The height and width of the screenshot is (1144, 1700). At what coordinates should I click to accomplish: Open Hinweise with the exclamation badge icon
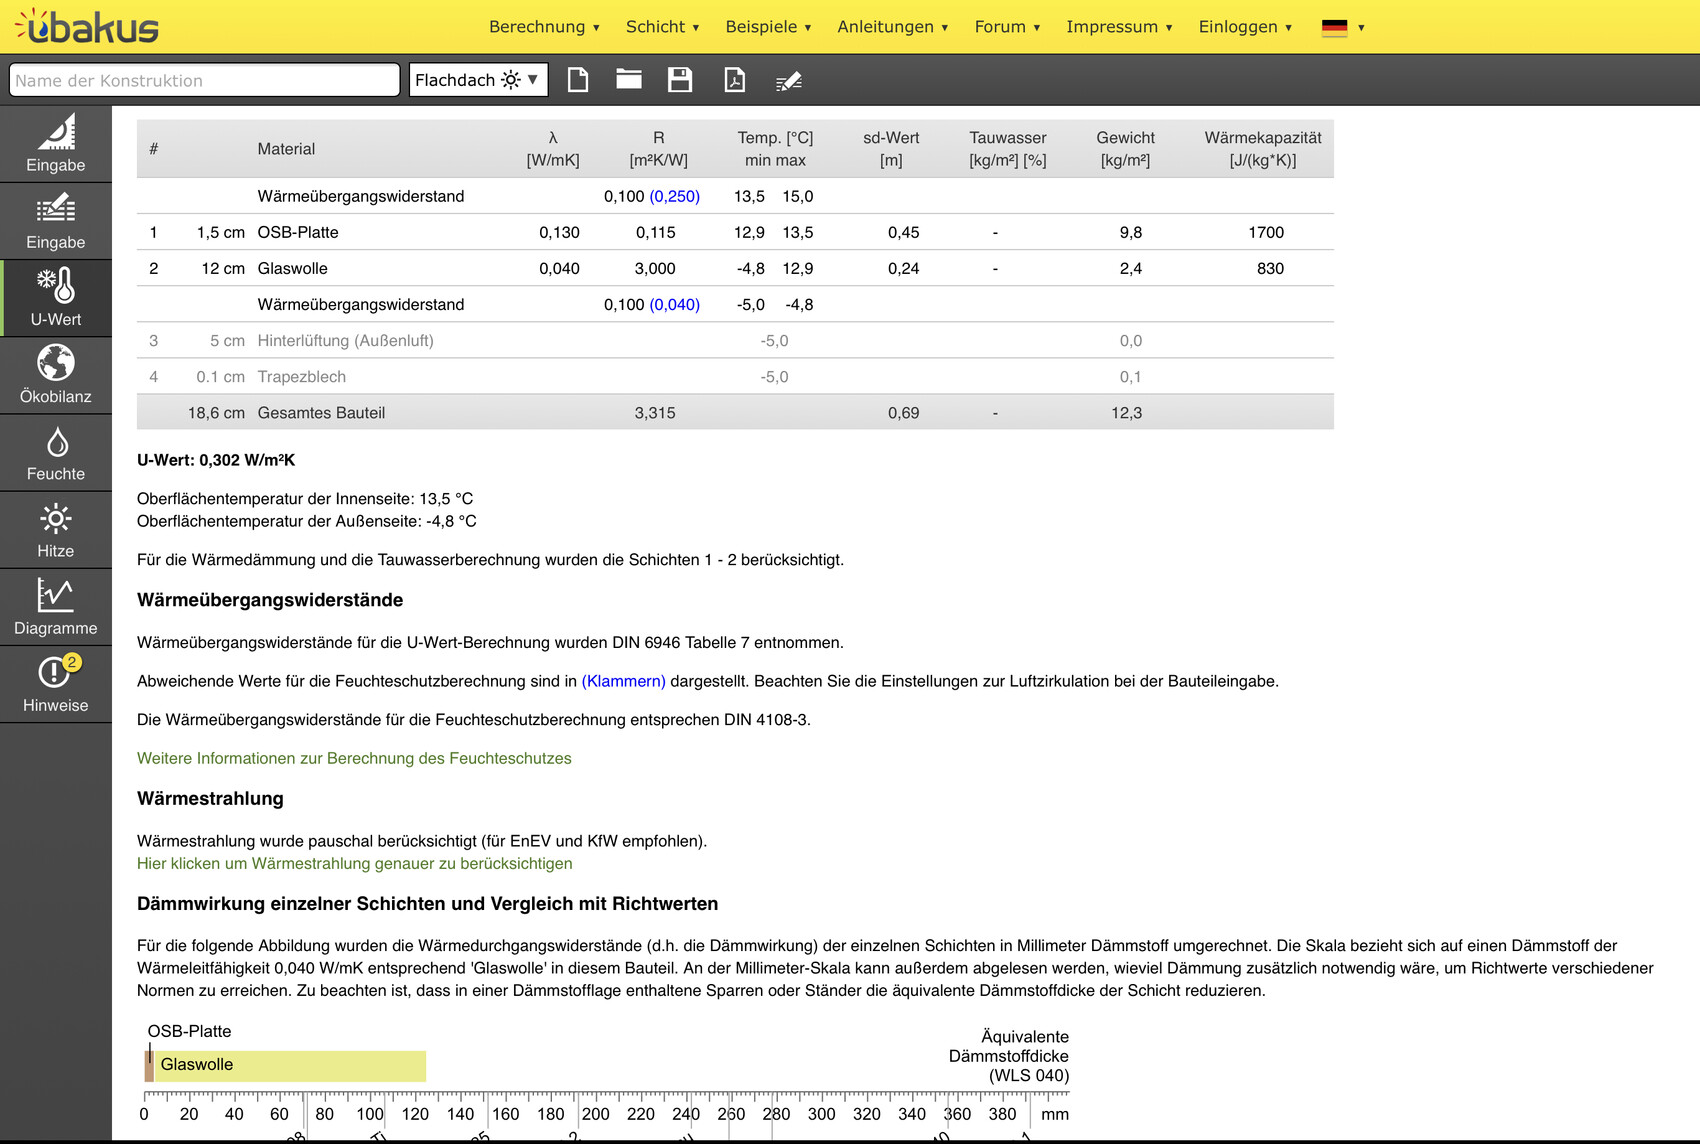coord(56,684)
